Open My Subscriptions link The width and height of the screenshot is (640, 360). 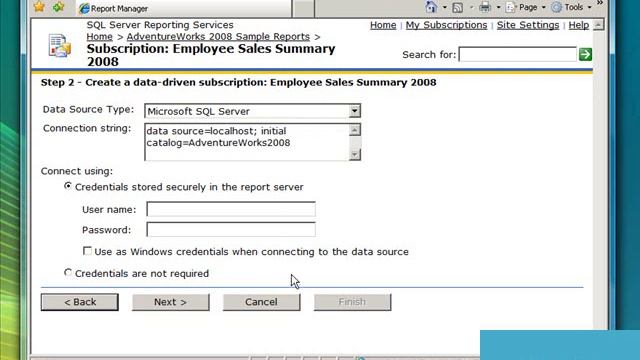click(x=446, y=25)
